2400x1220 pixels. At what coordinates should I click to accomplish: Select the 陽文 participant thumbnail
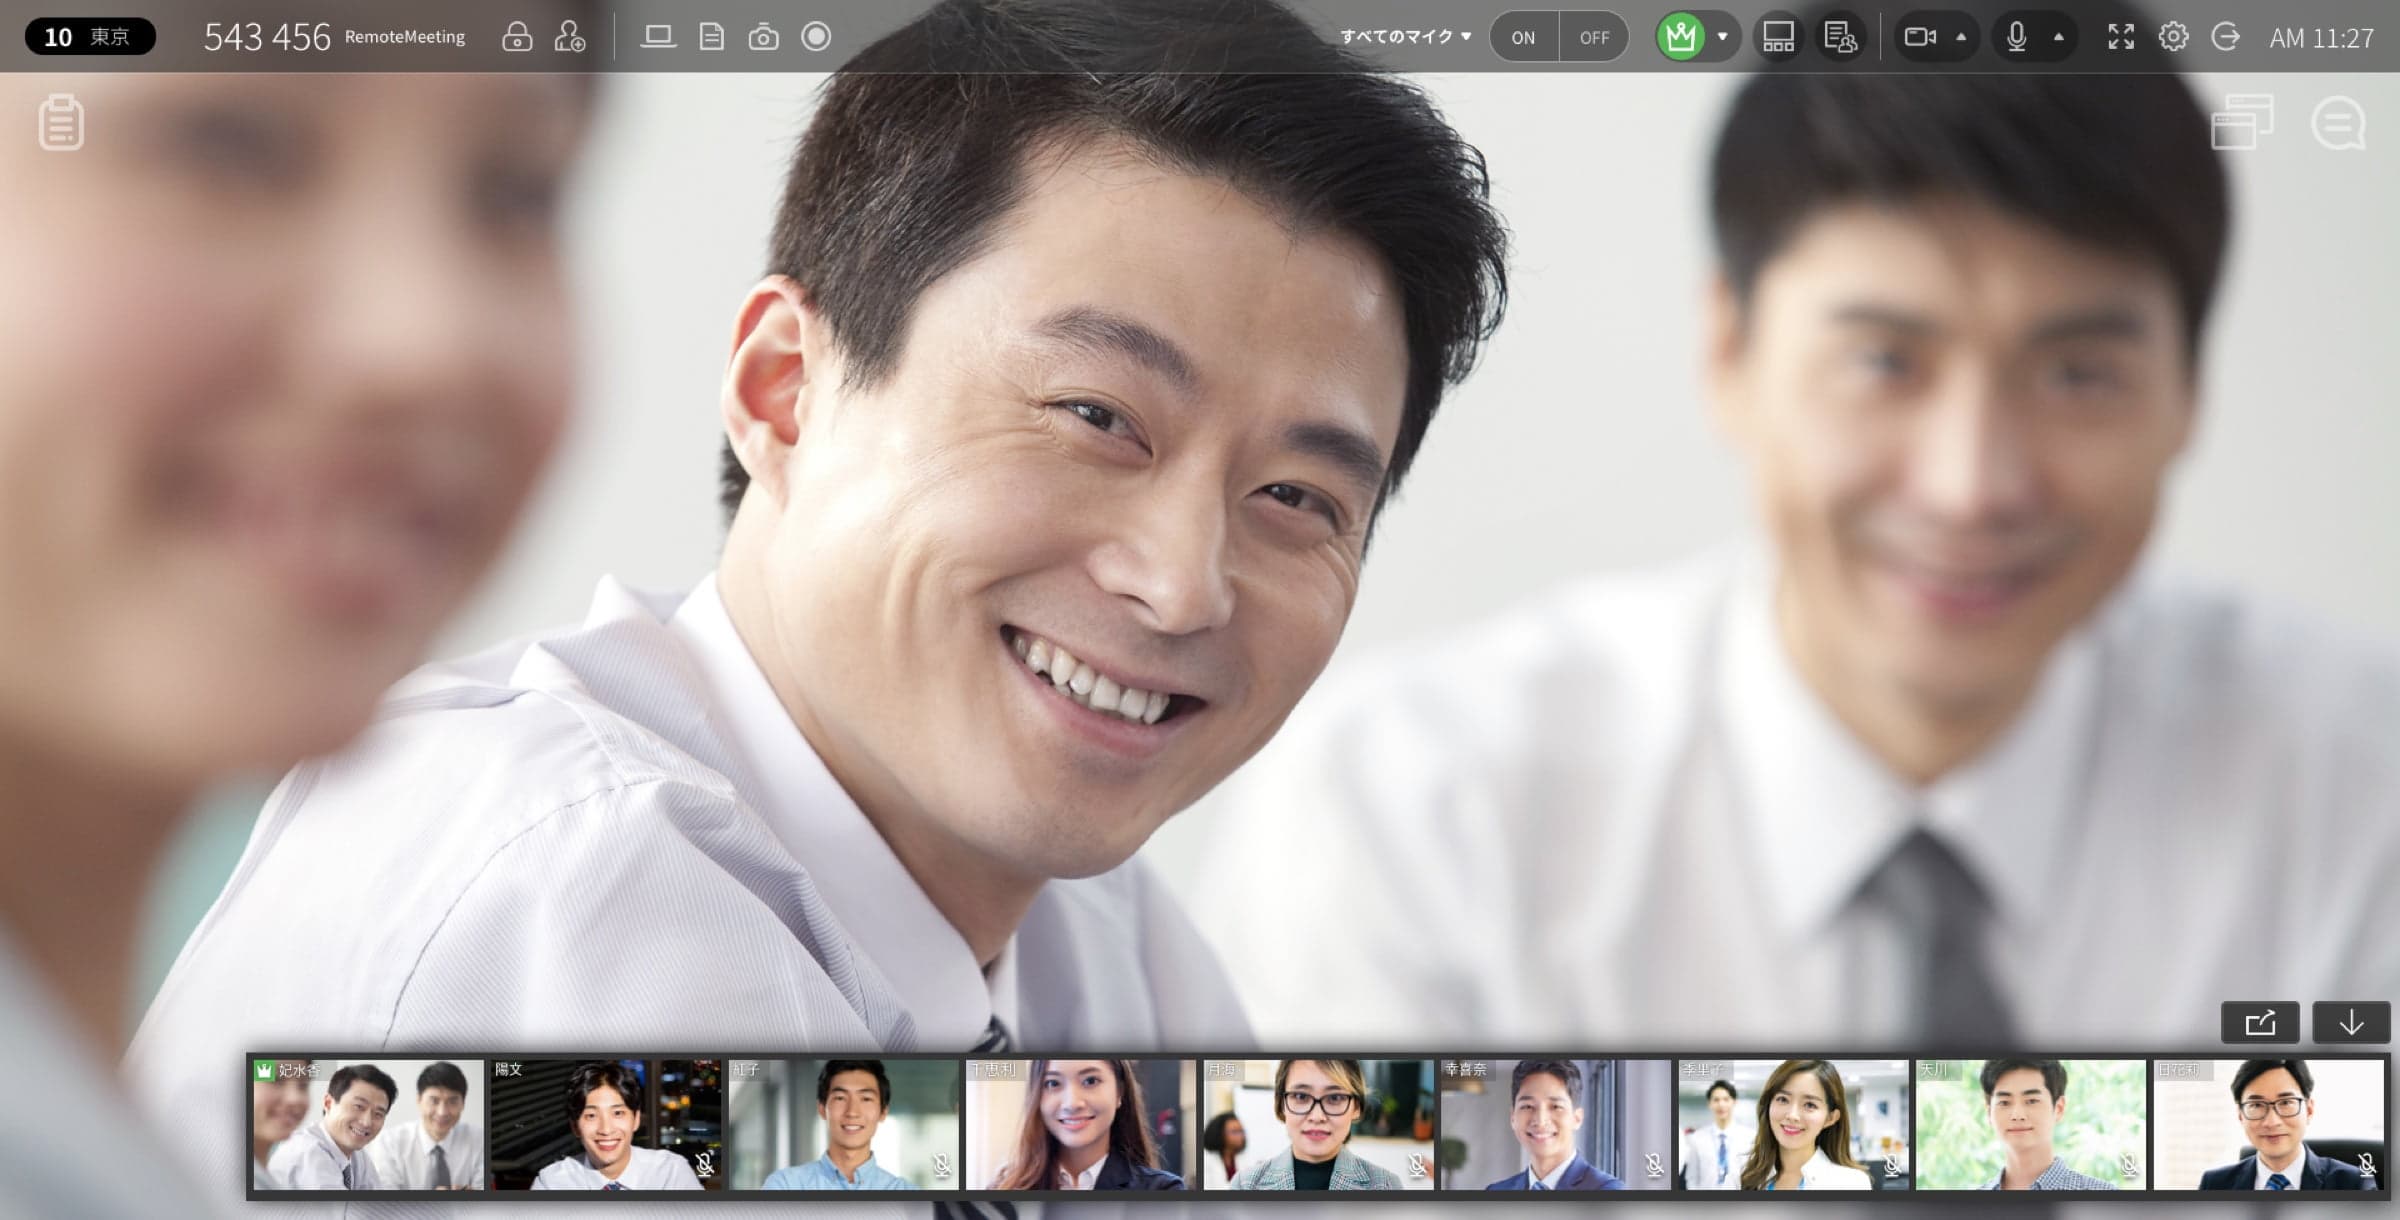[x=606, y=1125]
